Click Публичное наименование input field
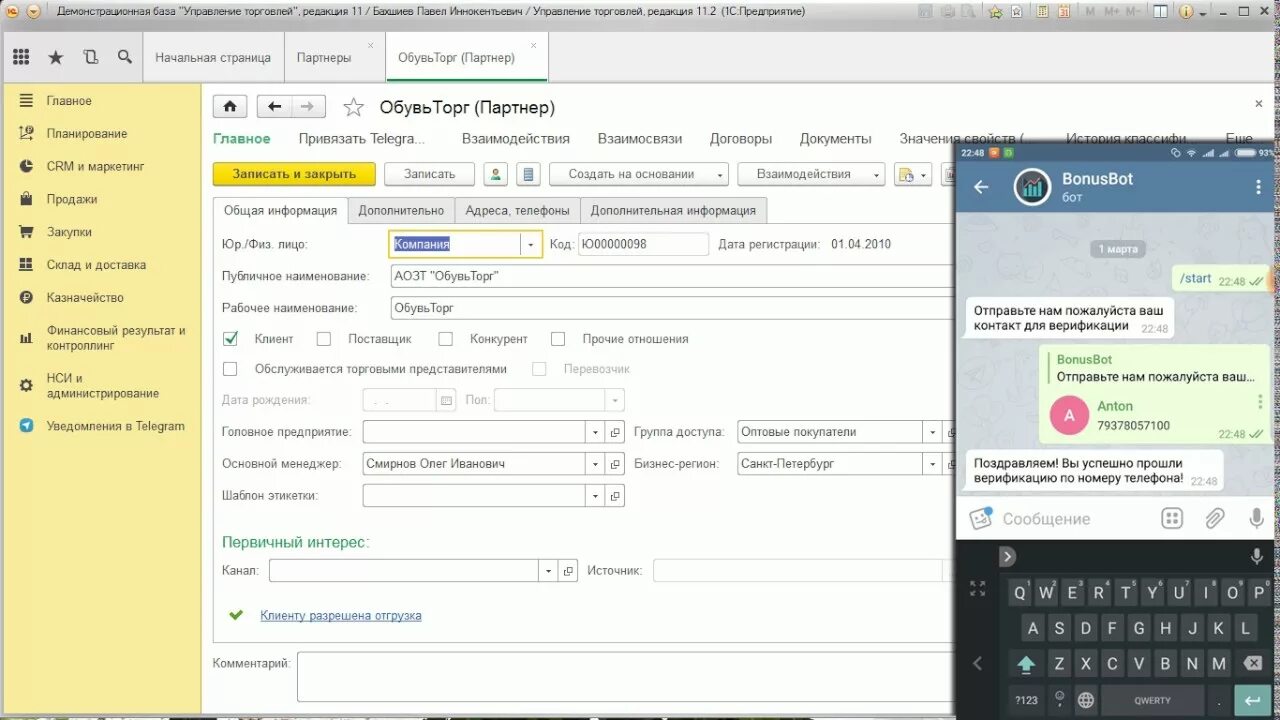Screen dimensions: 1280x720 tap(671, 276)
